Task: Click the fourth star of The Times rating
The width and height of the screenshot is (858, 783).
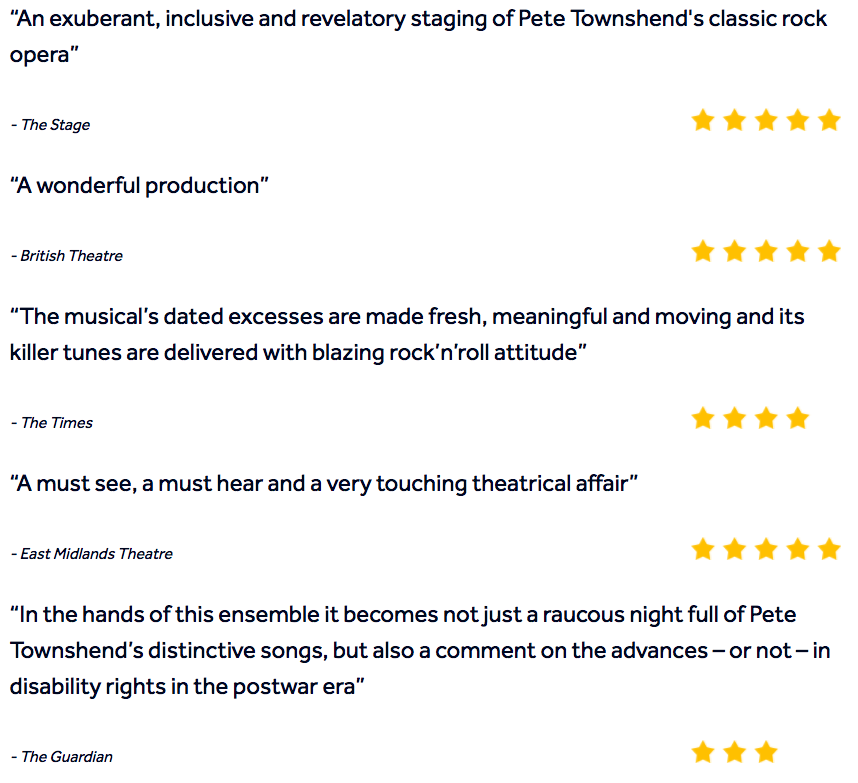Action: 798,418
